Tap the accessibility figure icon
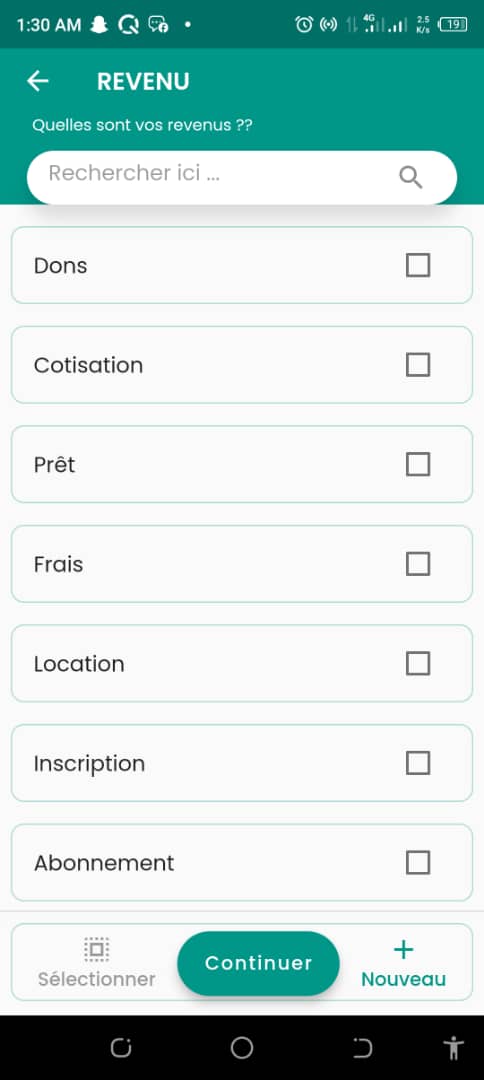The height and width of the screenshot is (1080, 484). (x=453, y=1048)
